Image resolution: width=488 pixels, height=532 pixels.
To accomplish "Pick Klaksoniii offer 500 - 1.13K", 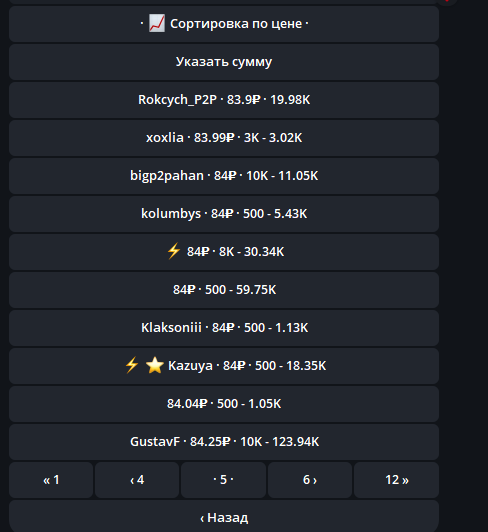I will 224,328.
